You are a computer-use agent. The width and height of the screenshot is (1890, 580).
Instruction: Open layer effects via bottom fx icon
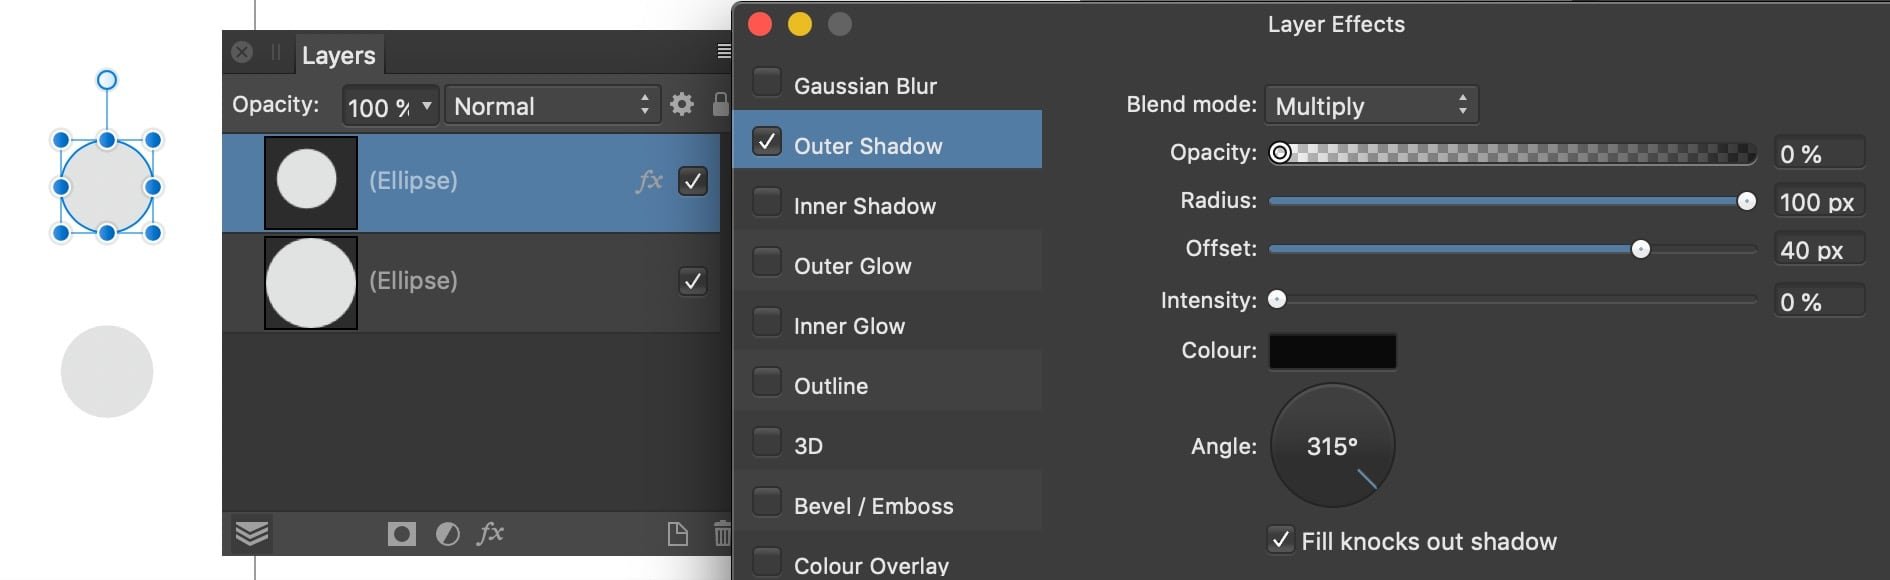(x=490, y=533)
